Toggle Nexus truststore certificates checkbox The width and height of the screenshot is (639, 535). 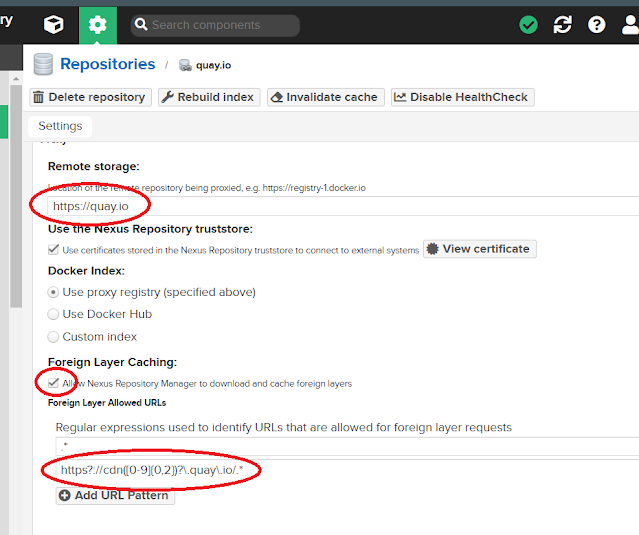(x=54, y=250)
